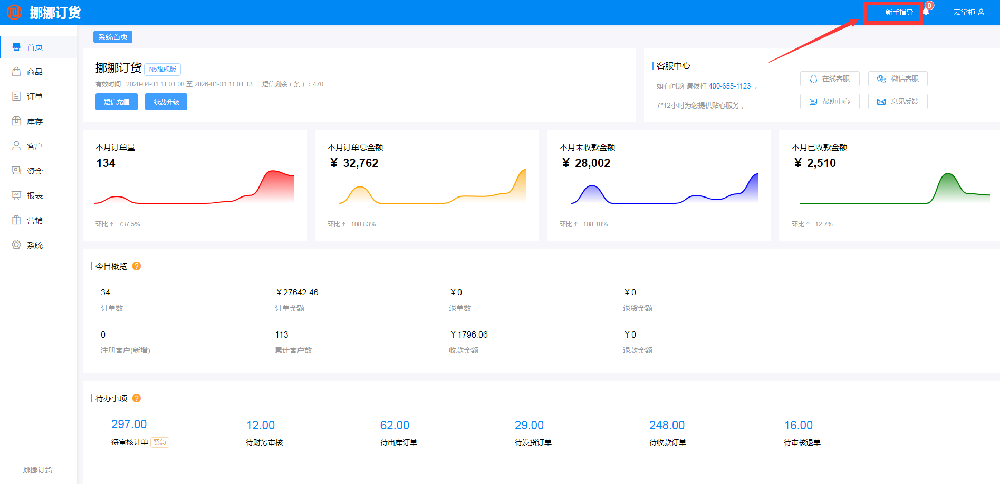Open 商品 shopping bag icon in sidebar

coord(27,72)
